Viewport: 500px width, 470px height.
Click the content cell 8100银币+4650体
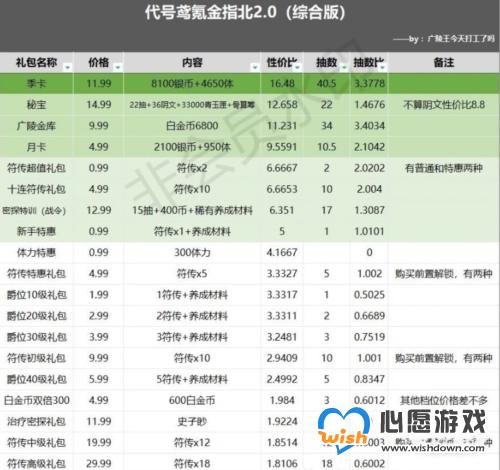coord(192,83)
